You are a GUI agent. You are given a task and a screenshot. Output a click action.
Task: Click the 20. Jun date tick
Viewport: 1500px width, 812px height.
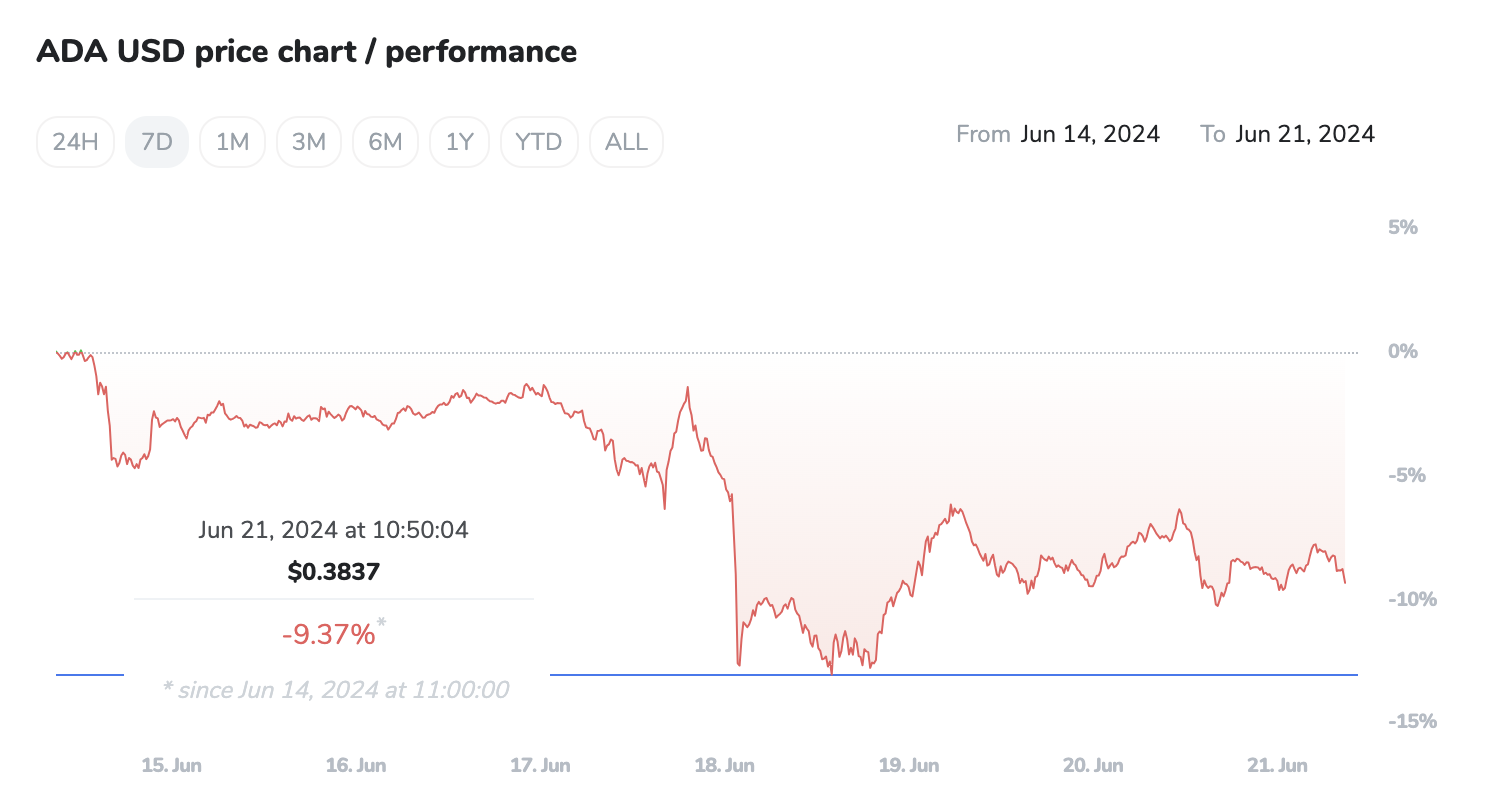[x=1093, y=766]
